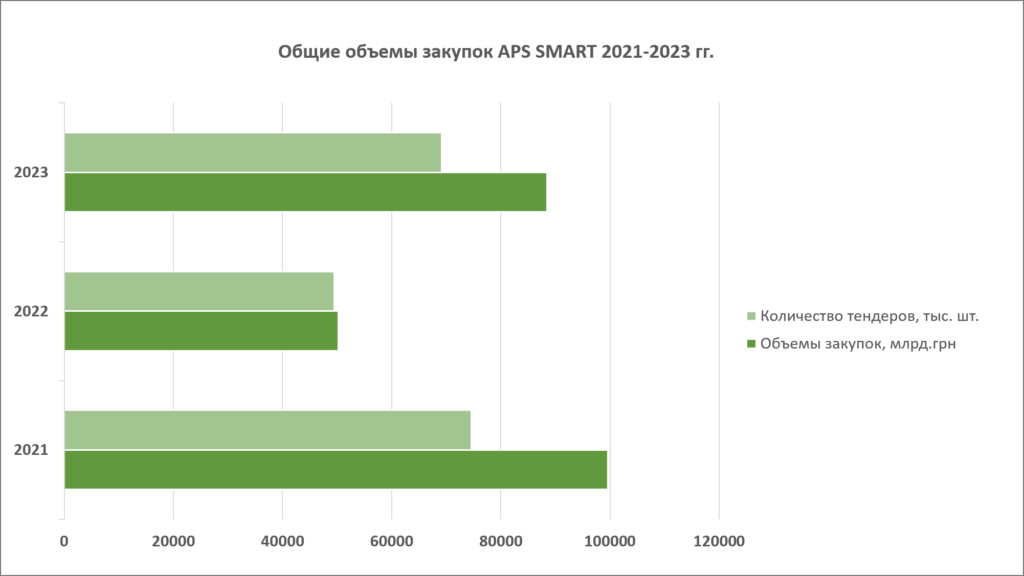Click the light green 2021 tenders bar
The height and width of the screenshot is (576, 1024).
point(267,430)
